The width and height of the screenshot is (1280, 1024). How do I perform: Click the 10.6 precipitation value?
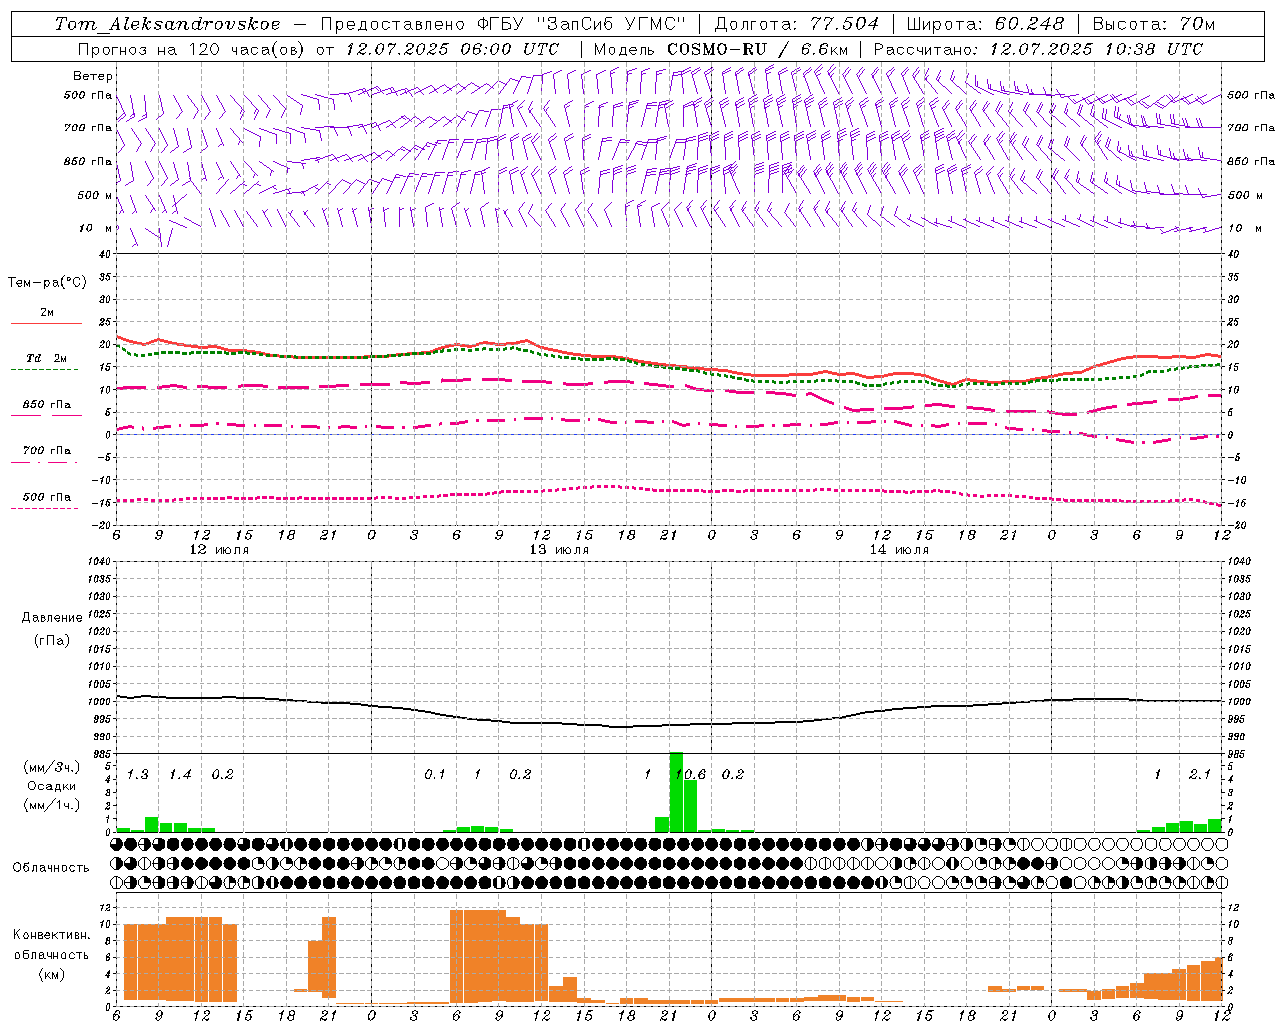[x=691, y=774]
